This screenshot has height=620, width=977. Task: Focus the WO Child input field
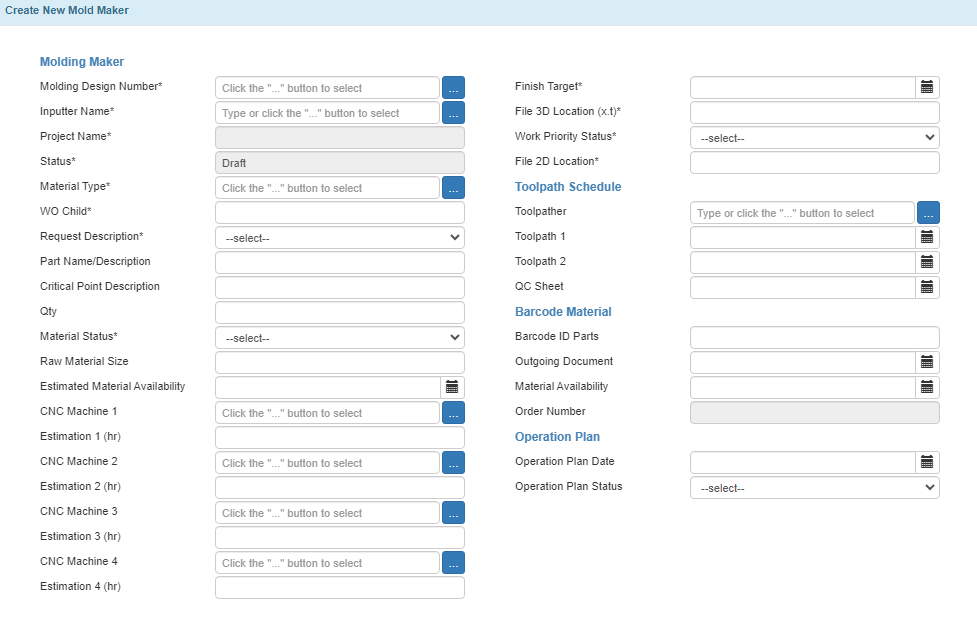point(340,212)
